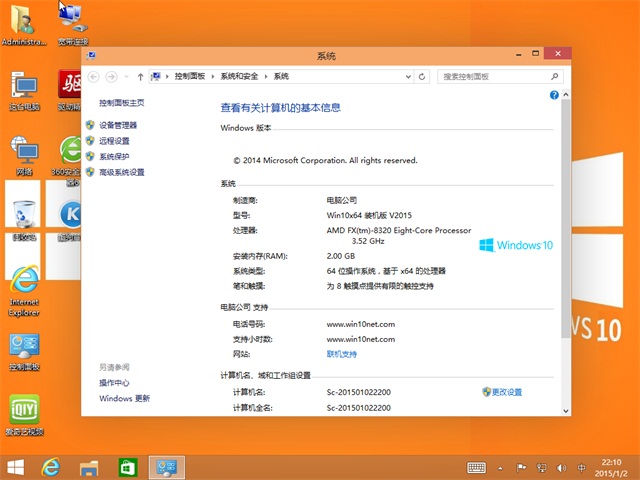Open 远程设置 remote settings link

tap(114, 141)
